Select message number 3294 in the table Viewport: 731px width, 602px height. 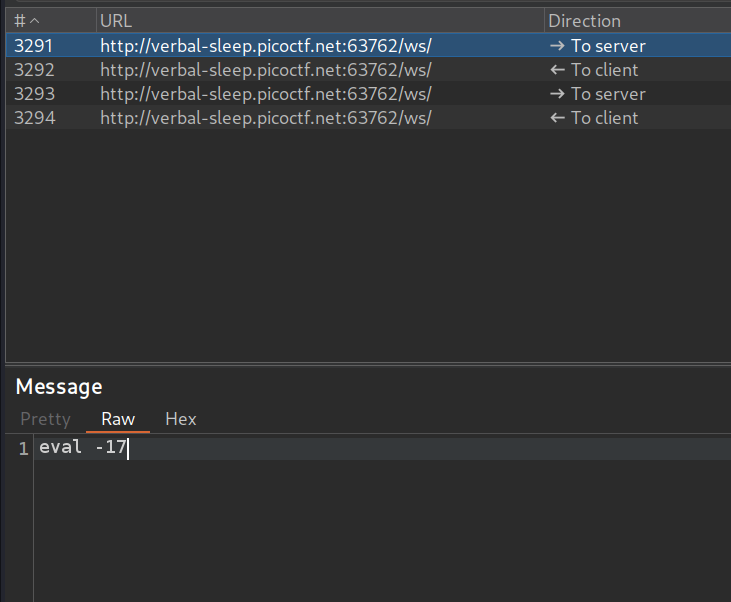33,118
